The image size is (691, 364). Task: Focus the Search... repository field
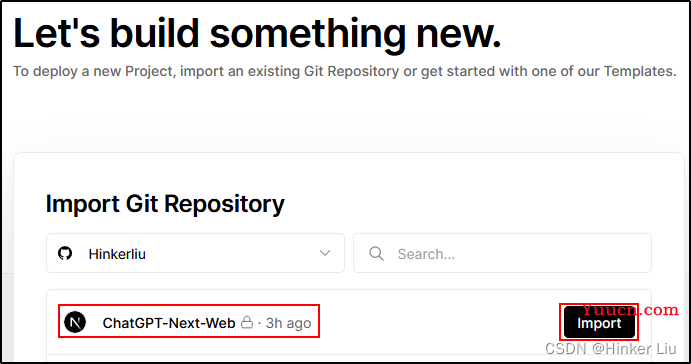[x=502, y=253]
